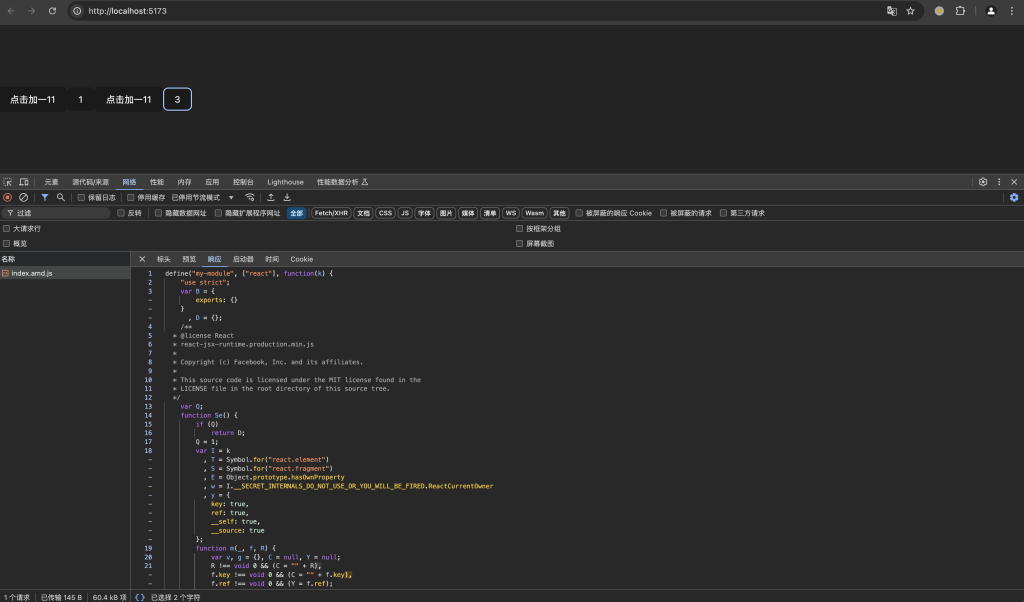Check the 大请求行 checkbox

pos(7,229)
